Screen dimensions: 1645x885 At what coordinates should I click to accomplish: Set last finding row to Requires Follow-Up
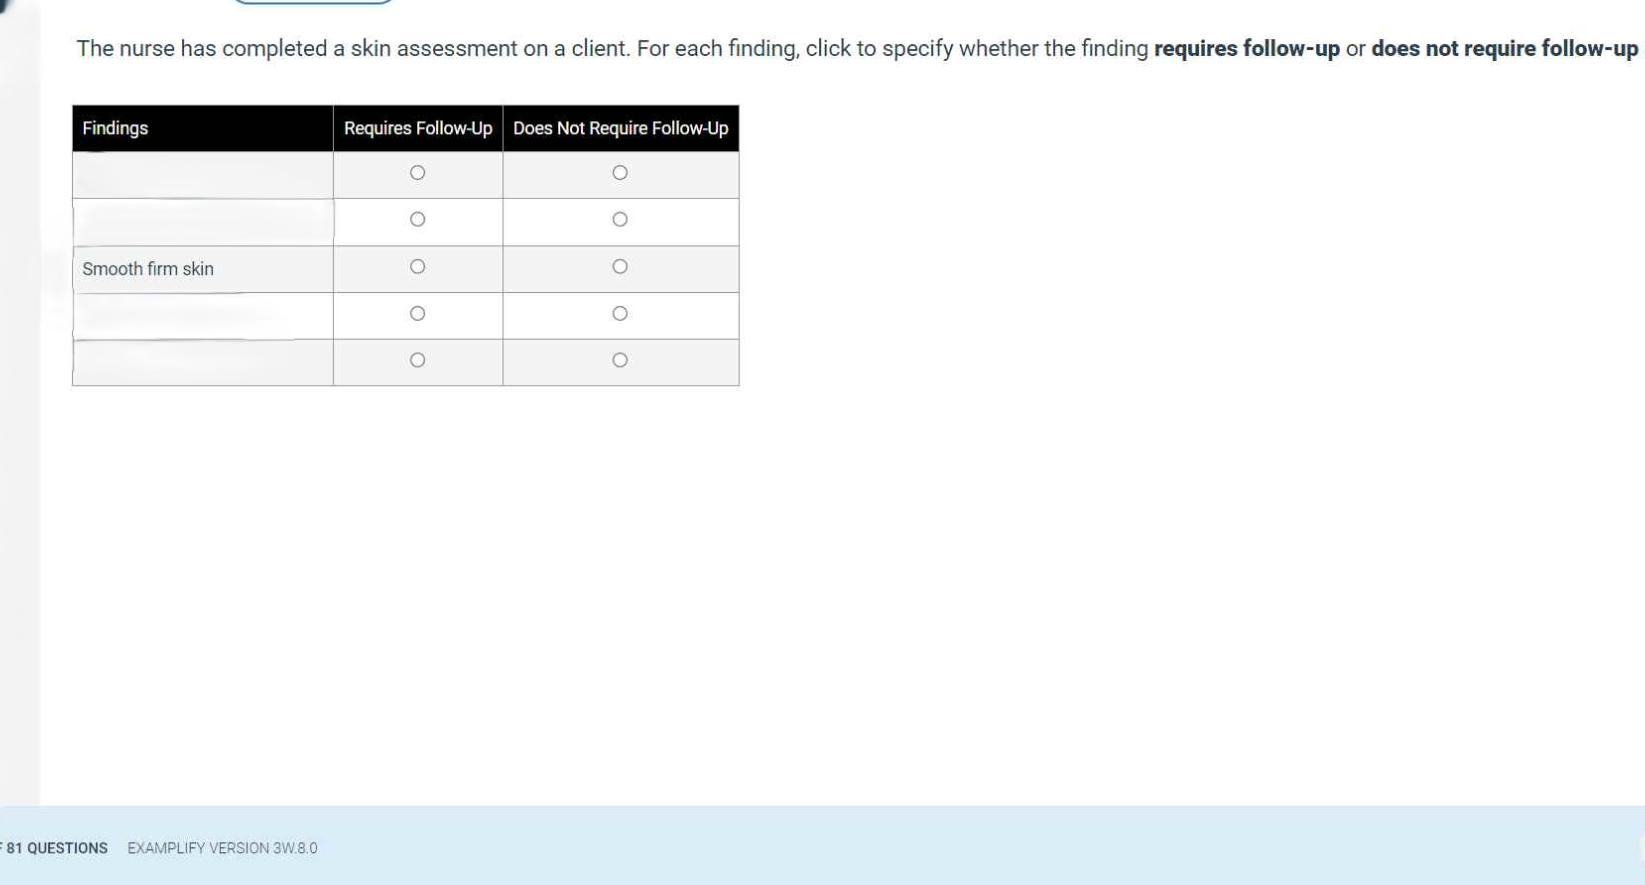[417, 360]
